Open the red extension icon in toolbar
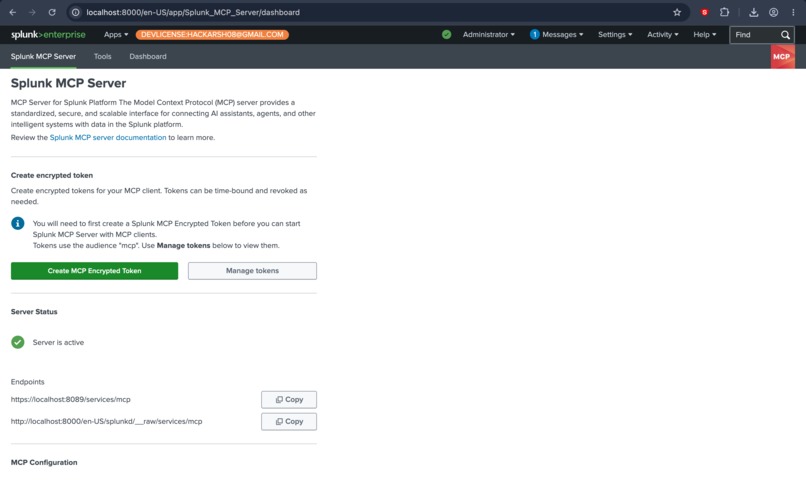 point(705,12)
